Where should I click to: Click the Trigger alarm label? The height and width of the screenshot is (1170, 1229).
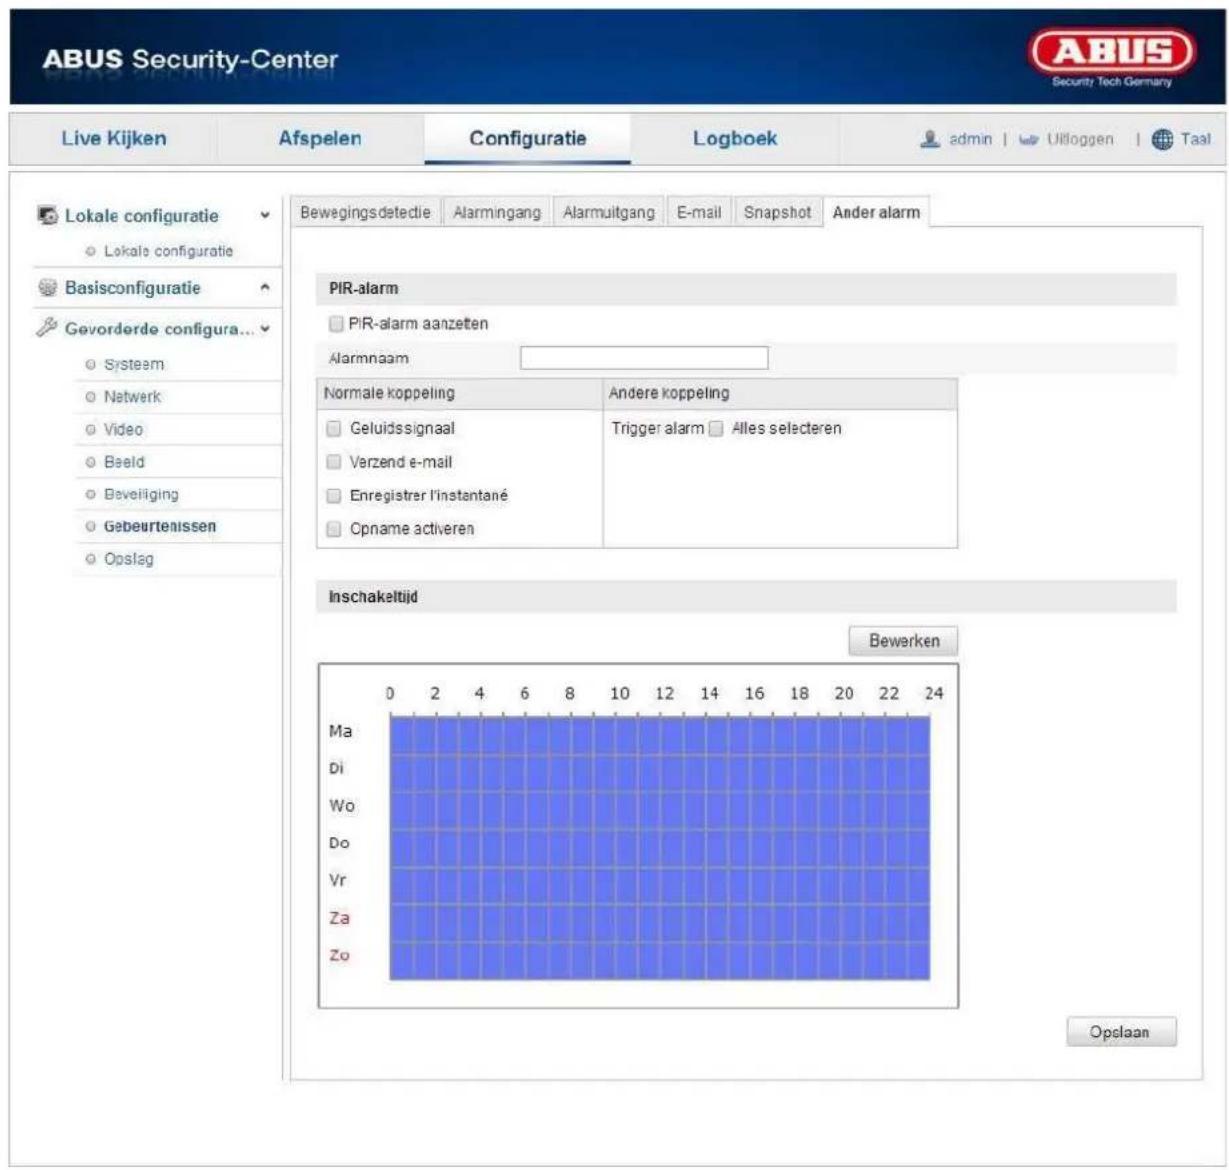pyautogui.click(x=658, y=428)
